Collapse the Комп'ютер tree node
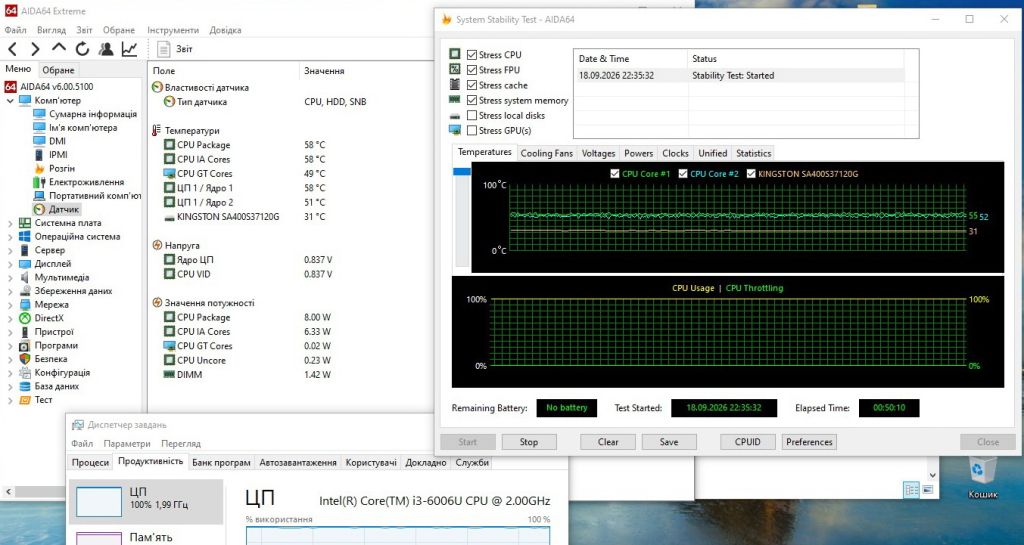 pos(10,101)
